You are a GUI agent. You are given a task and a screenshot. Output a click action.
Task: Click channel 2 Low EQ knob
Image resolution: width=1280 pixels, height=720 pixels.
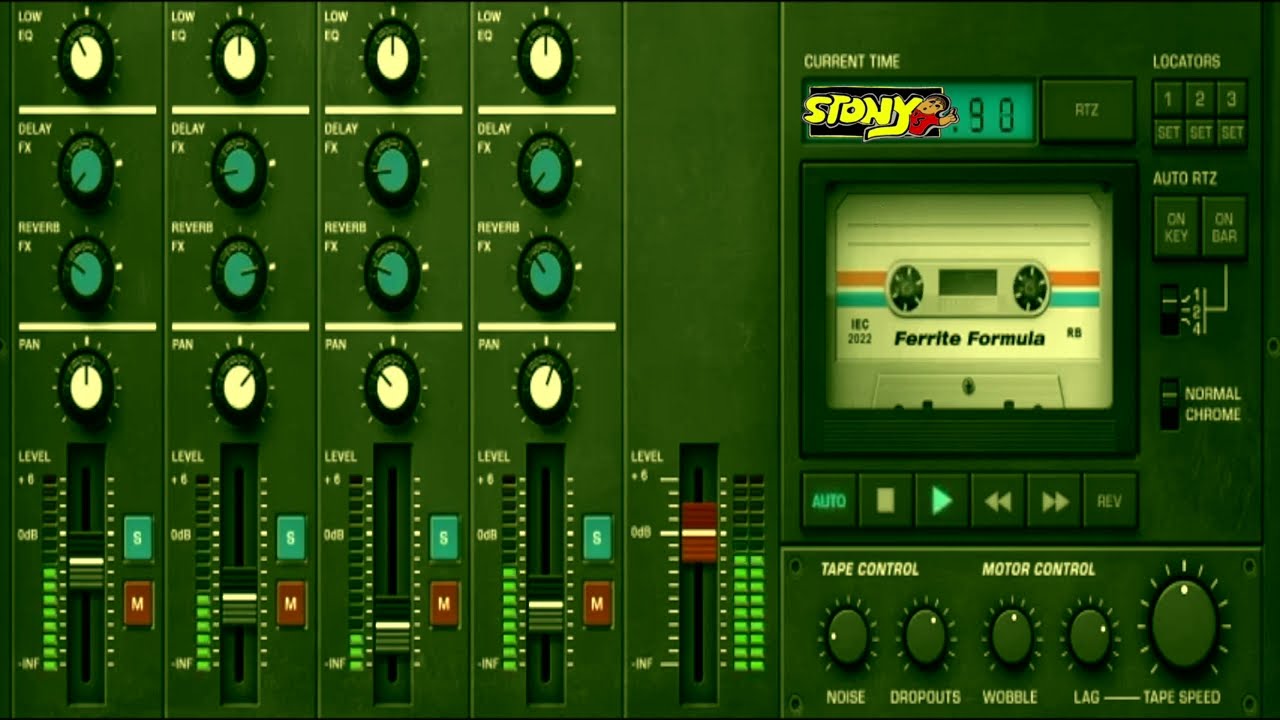[240, 58]
